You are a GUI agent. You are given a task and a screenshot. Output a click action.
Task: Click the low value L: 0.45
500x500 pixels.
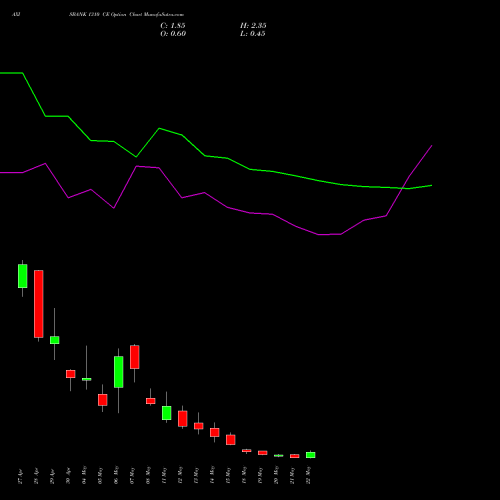click(x=253, y=34)
